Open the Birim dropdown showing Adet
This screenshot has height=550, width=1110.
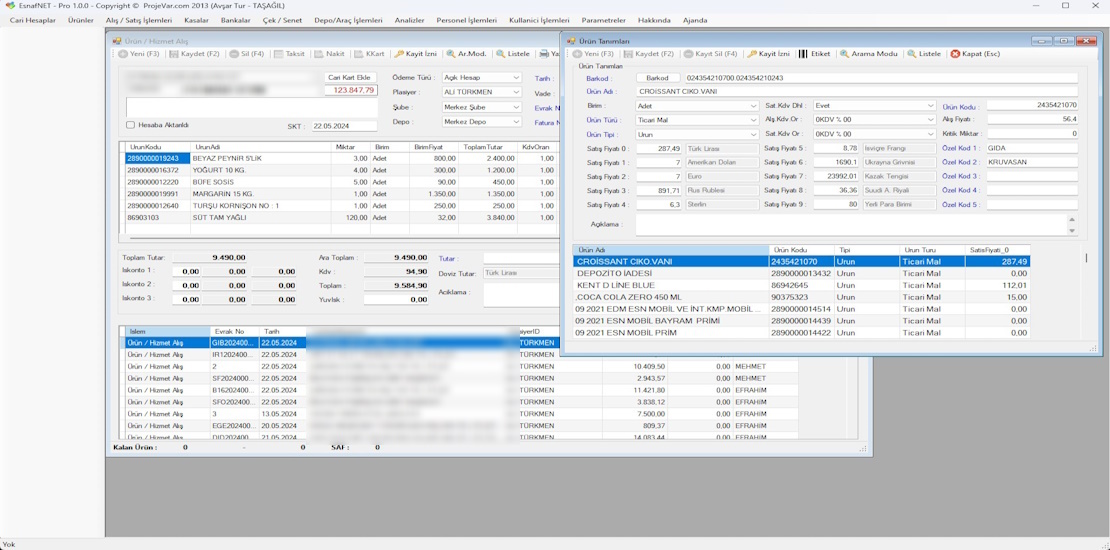(697, 105)
